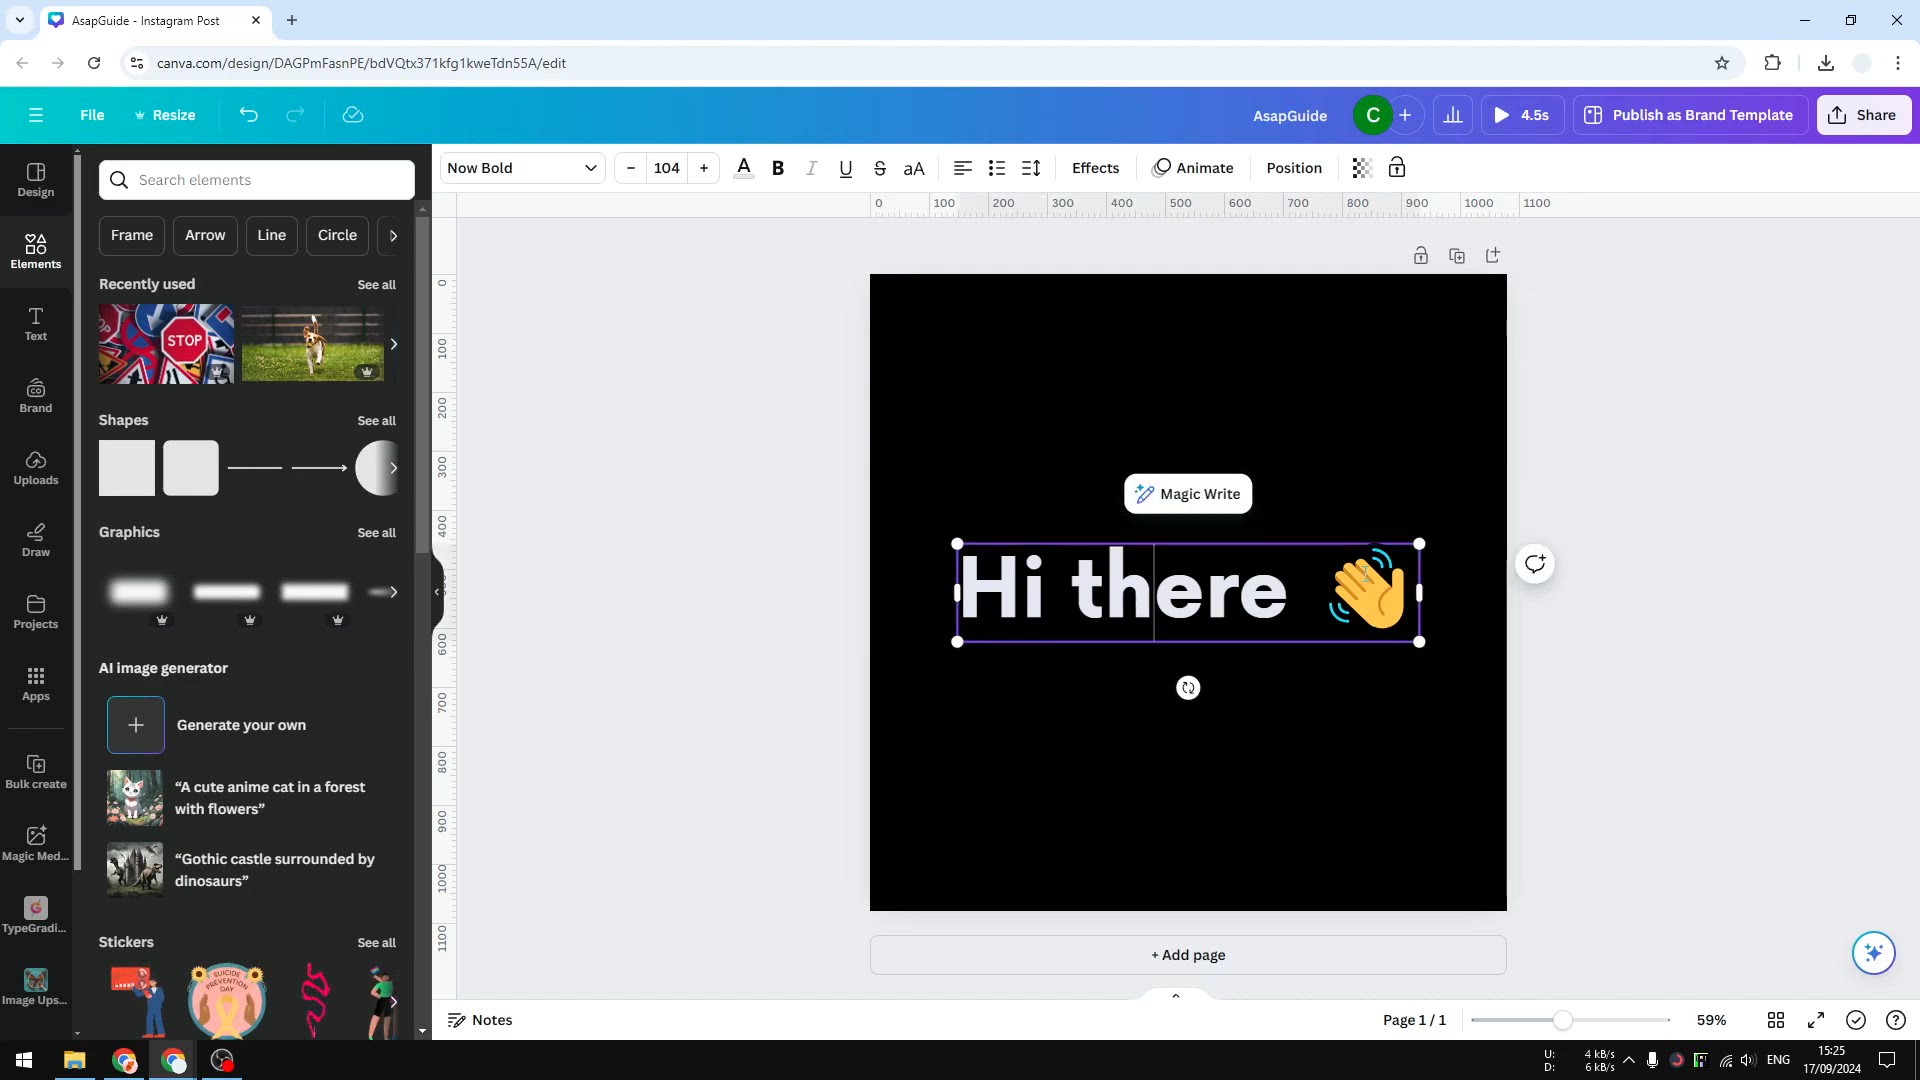This screenshot has width=1920, height=1080.
Task: Lock the page icon above canvas
Action: (1421, 256)
